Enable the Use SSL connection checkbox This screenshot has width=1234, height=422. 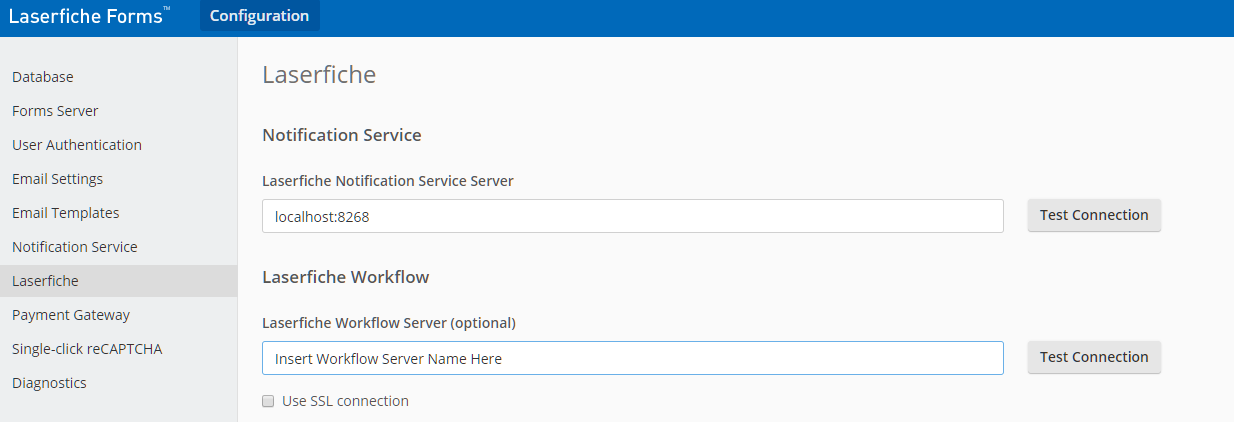click(268, 401)
